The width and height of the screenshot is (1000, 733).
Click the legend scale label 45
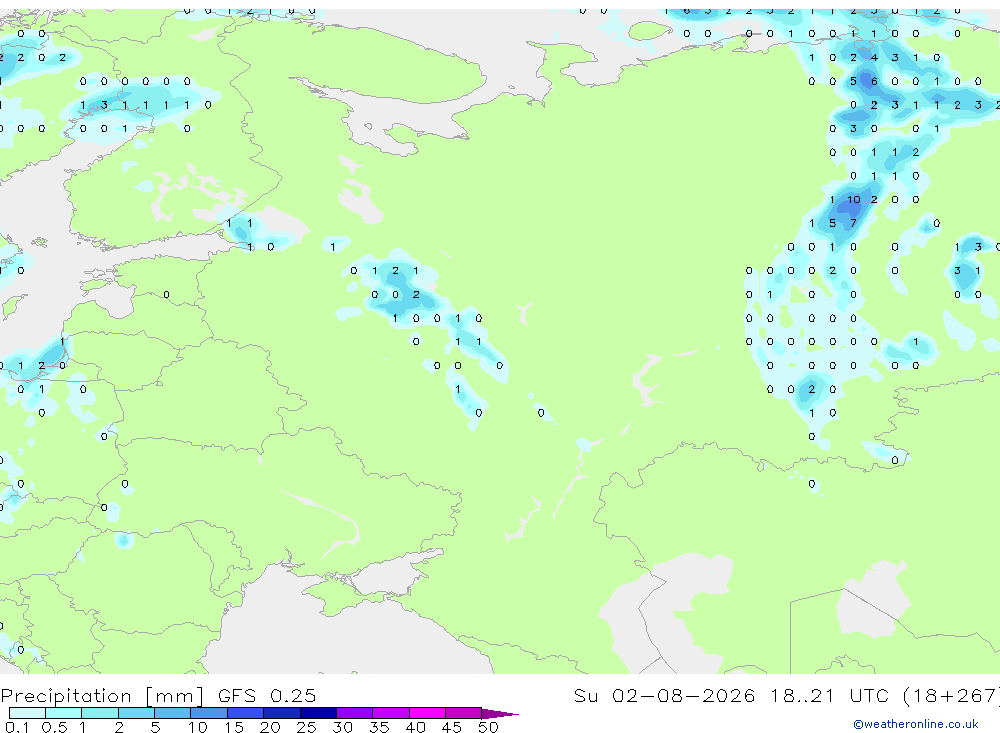[x=452, y=727]
